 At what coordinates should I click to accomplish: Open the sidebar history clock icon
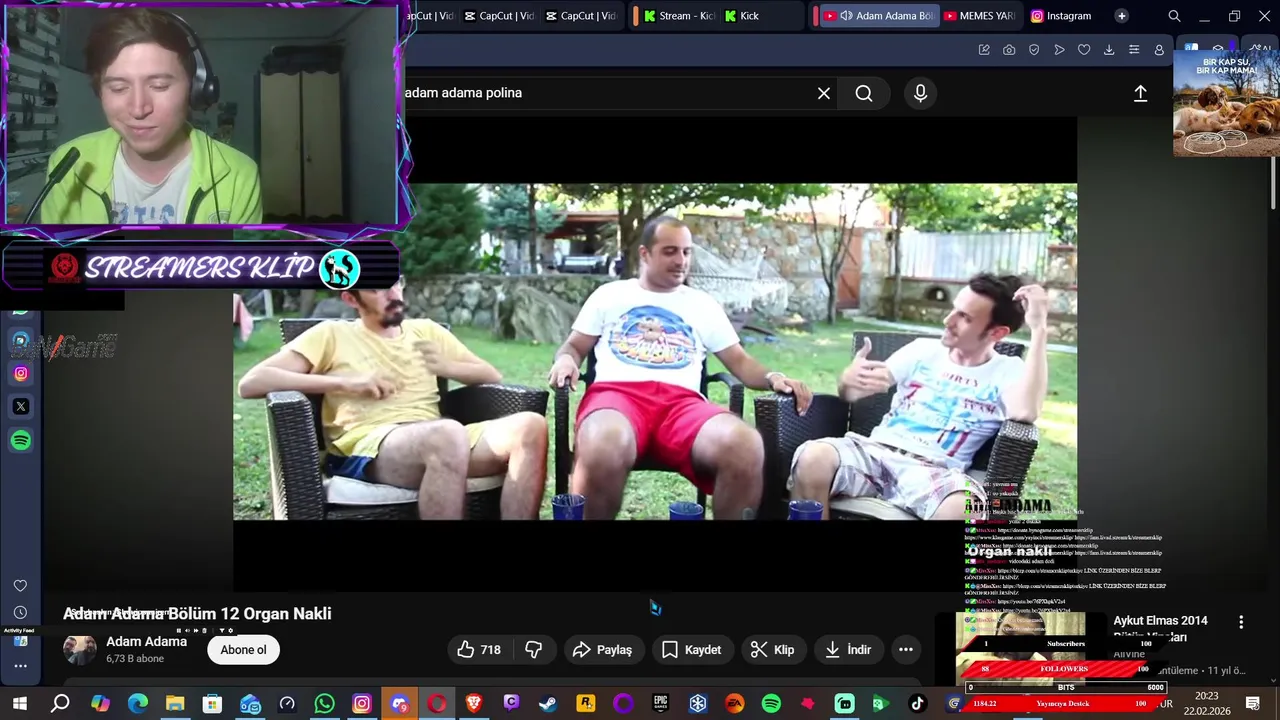point(20,612)
